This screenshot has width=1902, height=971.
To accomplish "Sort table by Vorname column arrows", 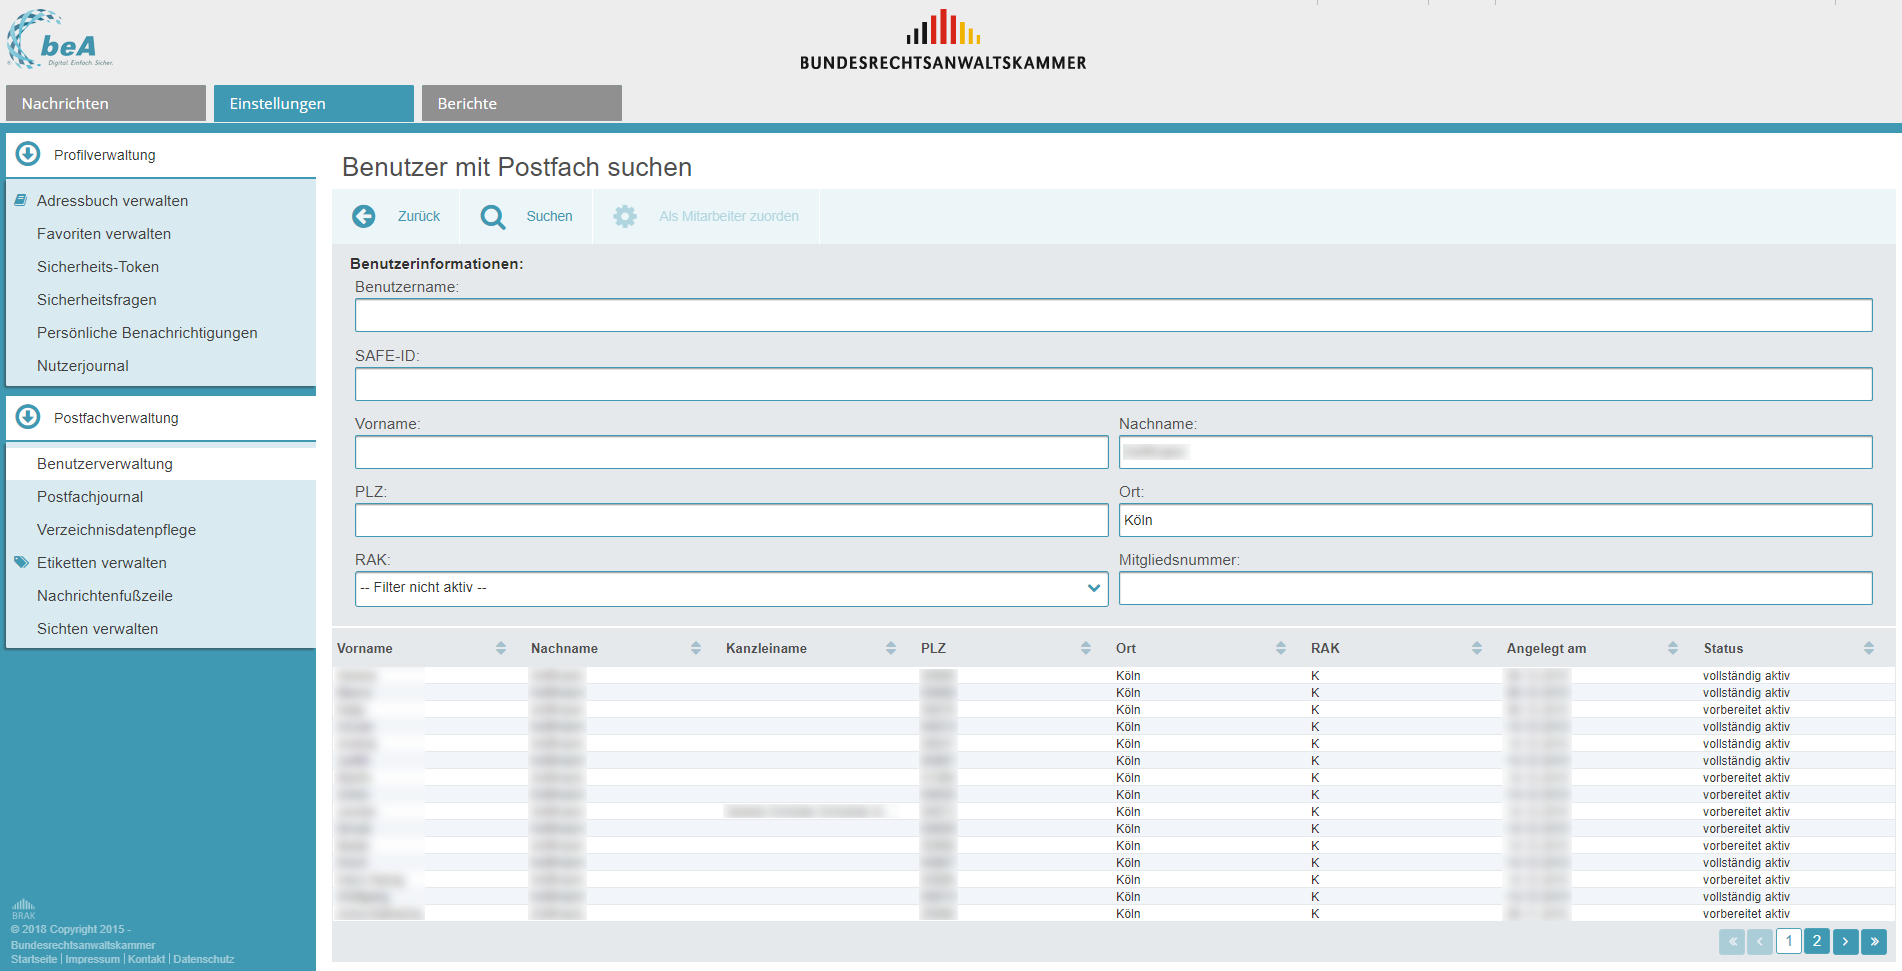I will (x=501, y=648).
